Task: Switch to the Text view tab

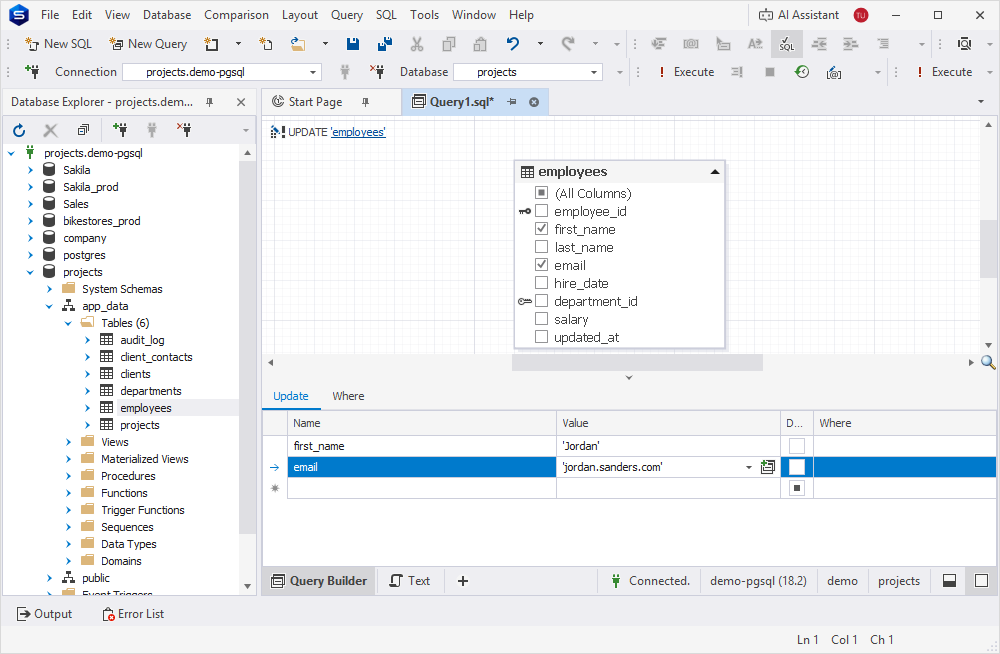Action: pyautogui.click(x=410, y=581)
